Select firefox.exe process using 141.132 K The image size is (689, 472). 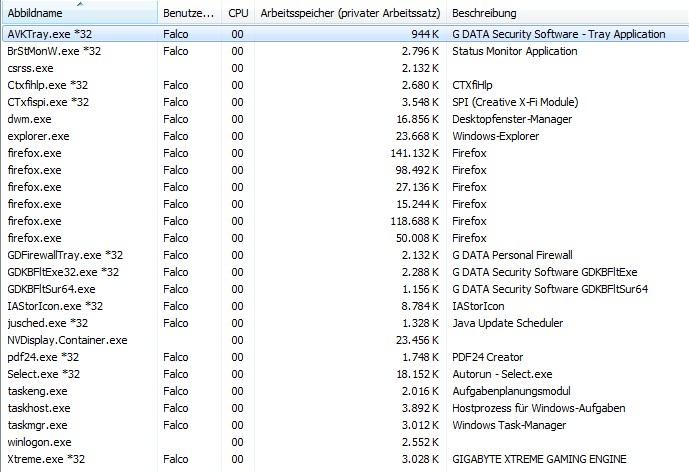click(34, 153)
